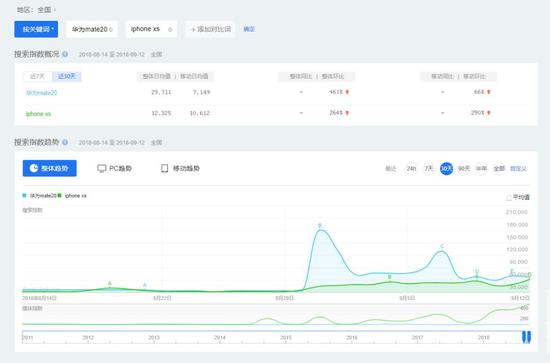Select the 整体趋势 overall trend tab
550x363 pixels.
pyautogui.click(x=49, y=168)
